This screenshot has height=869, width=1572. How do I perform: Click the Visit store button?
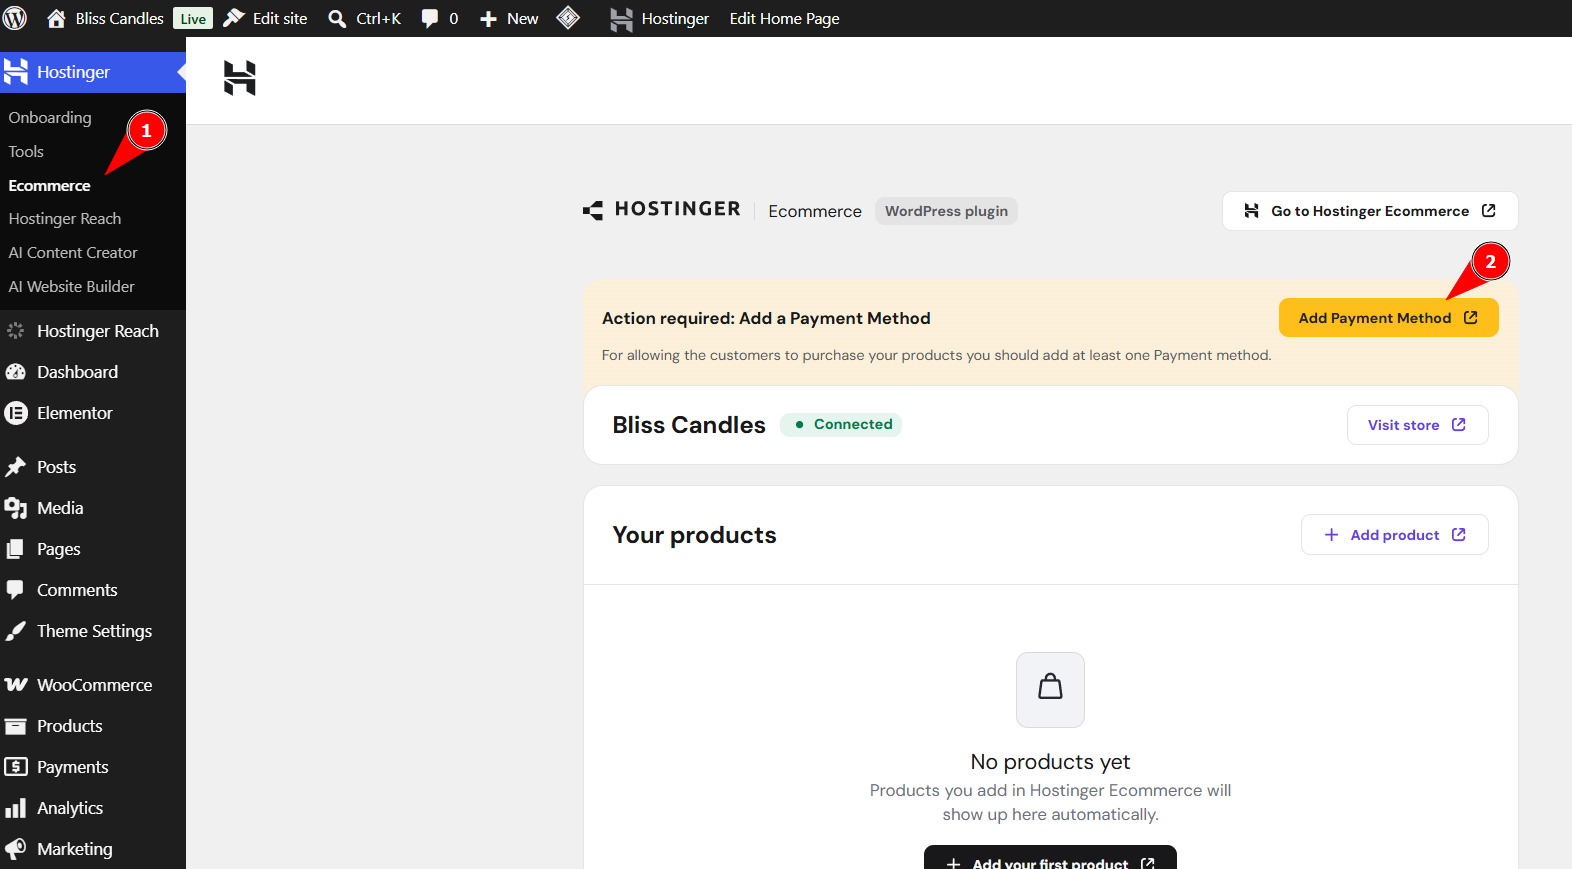click(x=1417, y=425)
